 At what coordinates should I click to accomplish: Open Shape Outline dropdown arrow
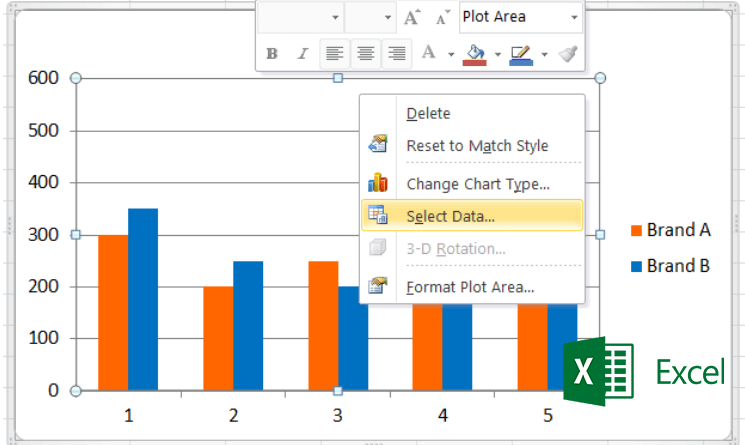pos(544,55)
